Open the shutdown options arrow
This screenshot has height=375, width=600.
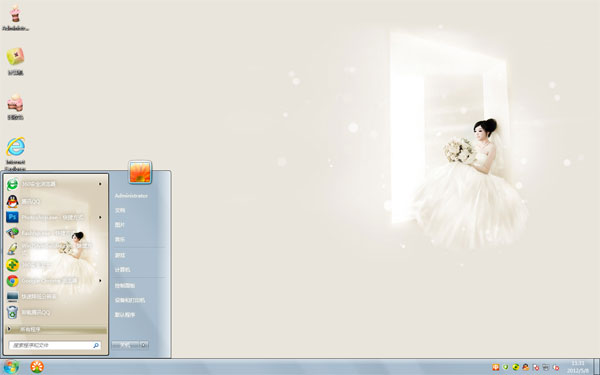coord(144,345)
